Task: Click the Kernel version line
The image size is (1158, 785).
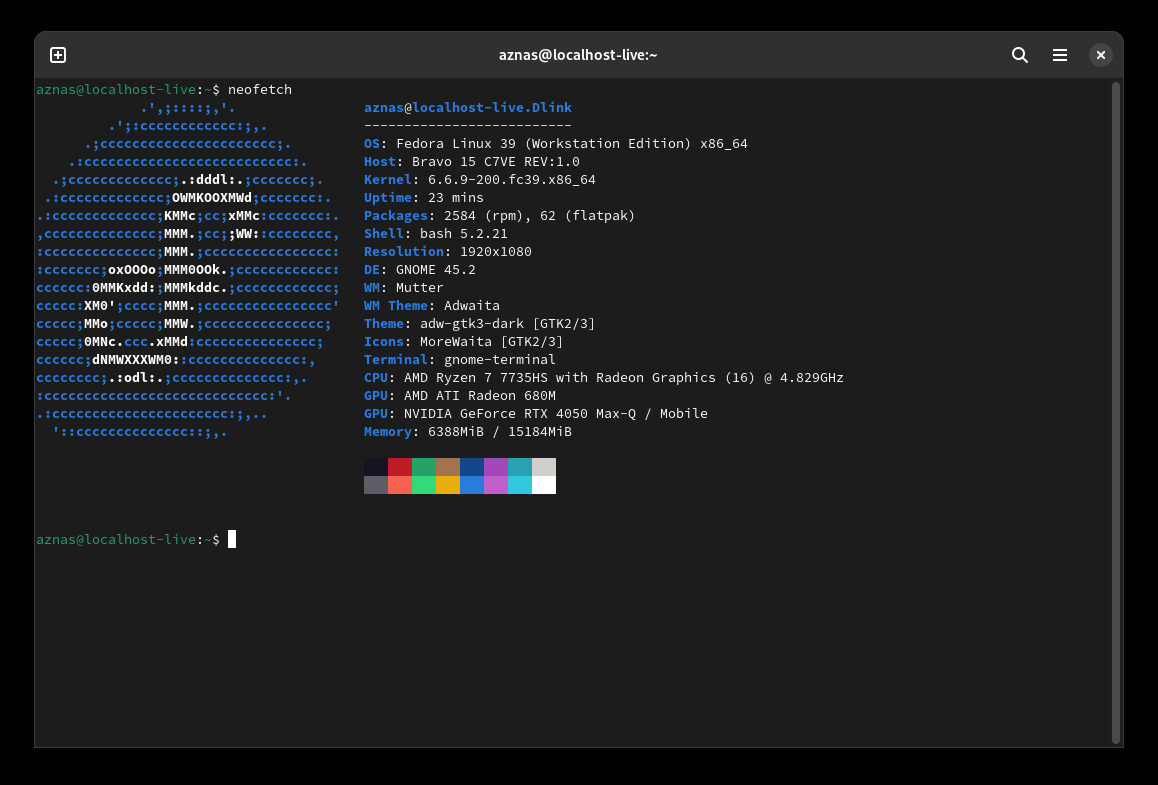Action: tap(480, 180)
